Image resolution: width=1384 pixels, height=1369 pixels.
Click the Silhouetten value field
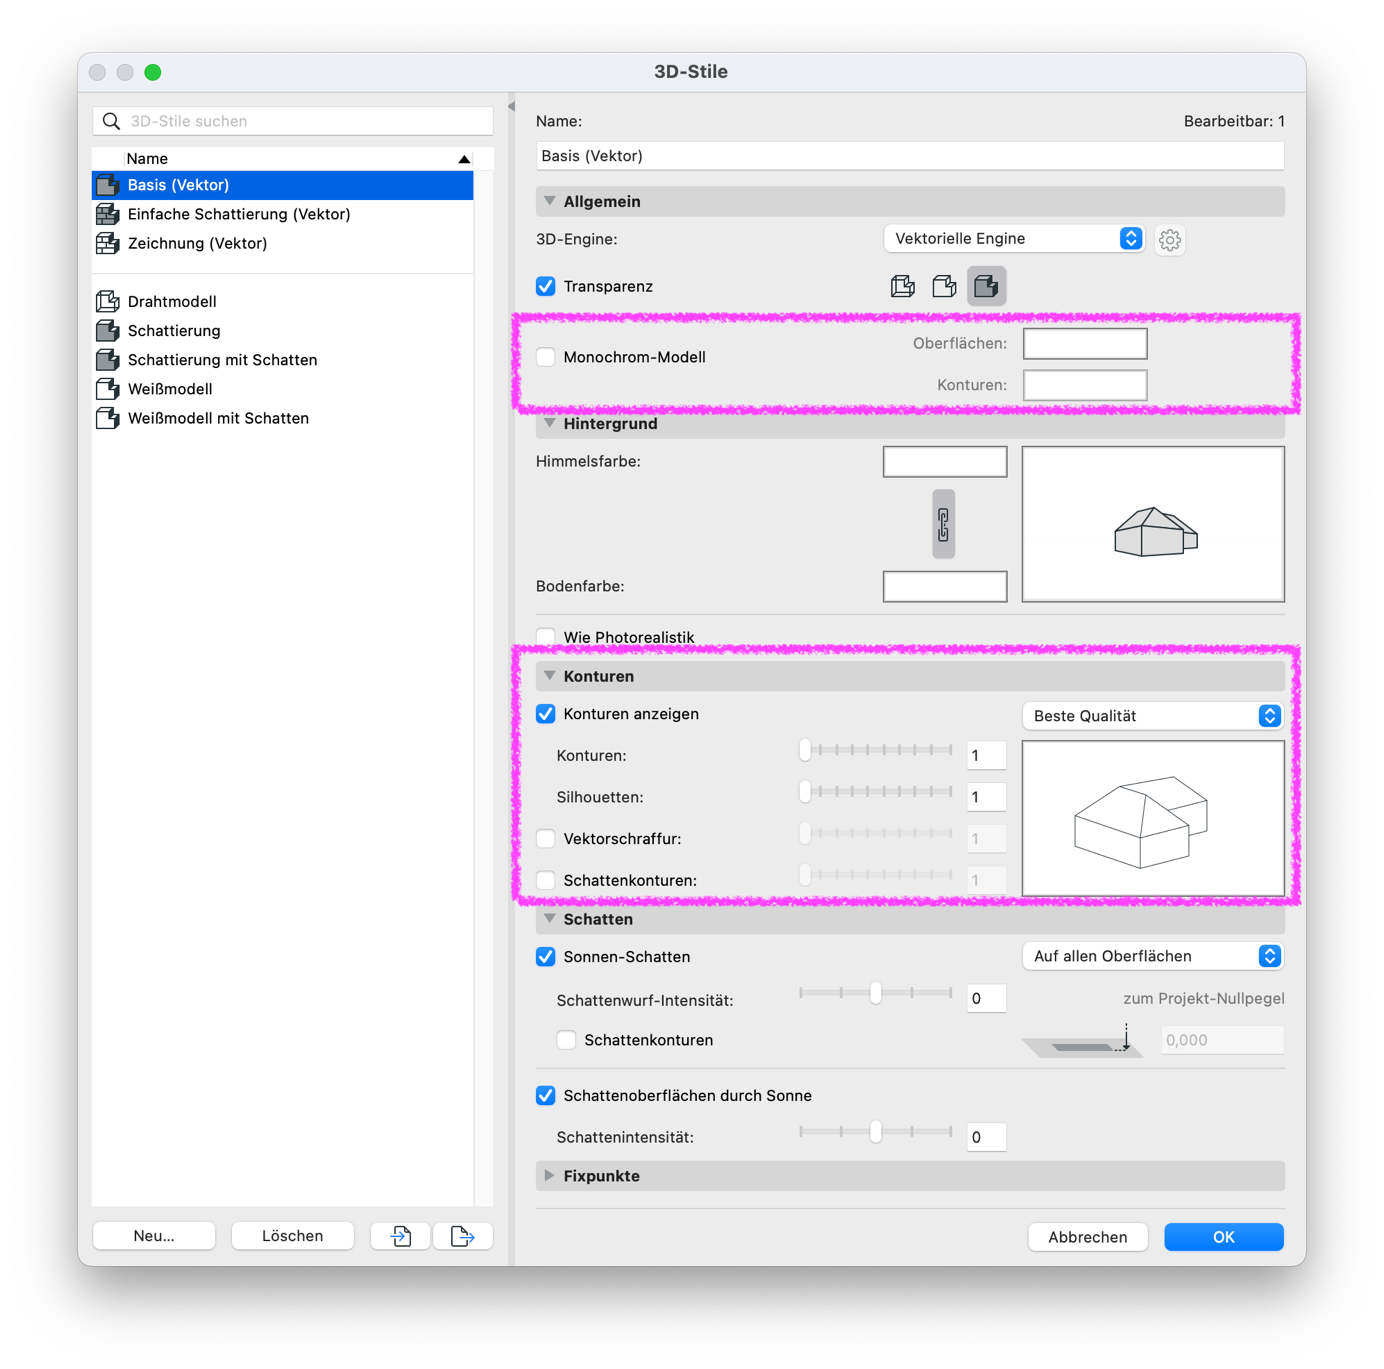coord(986,797)
